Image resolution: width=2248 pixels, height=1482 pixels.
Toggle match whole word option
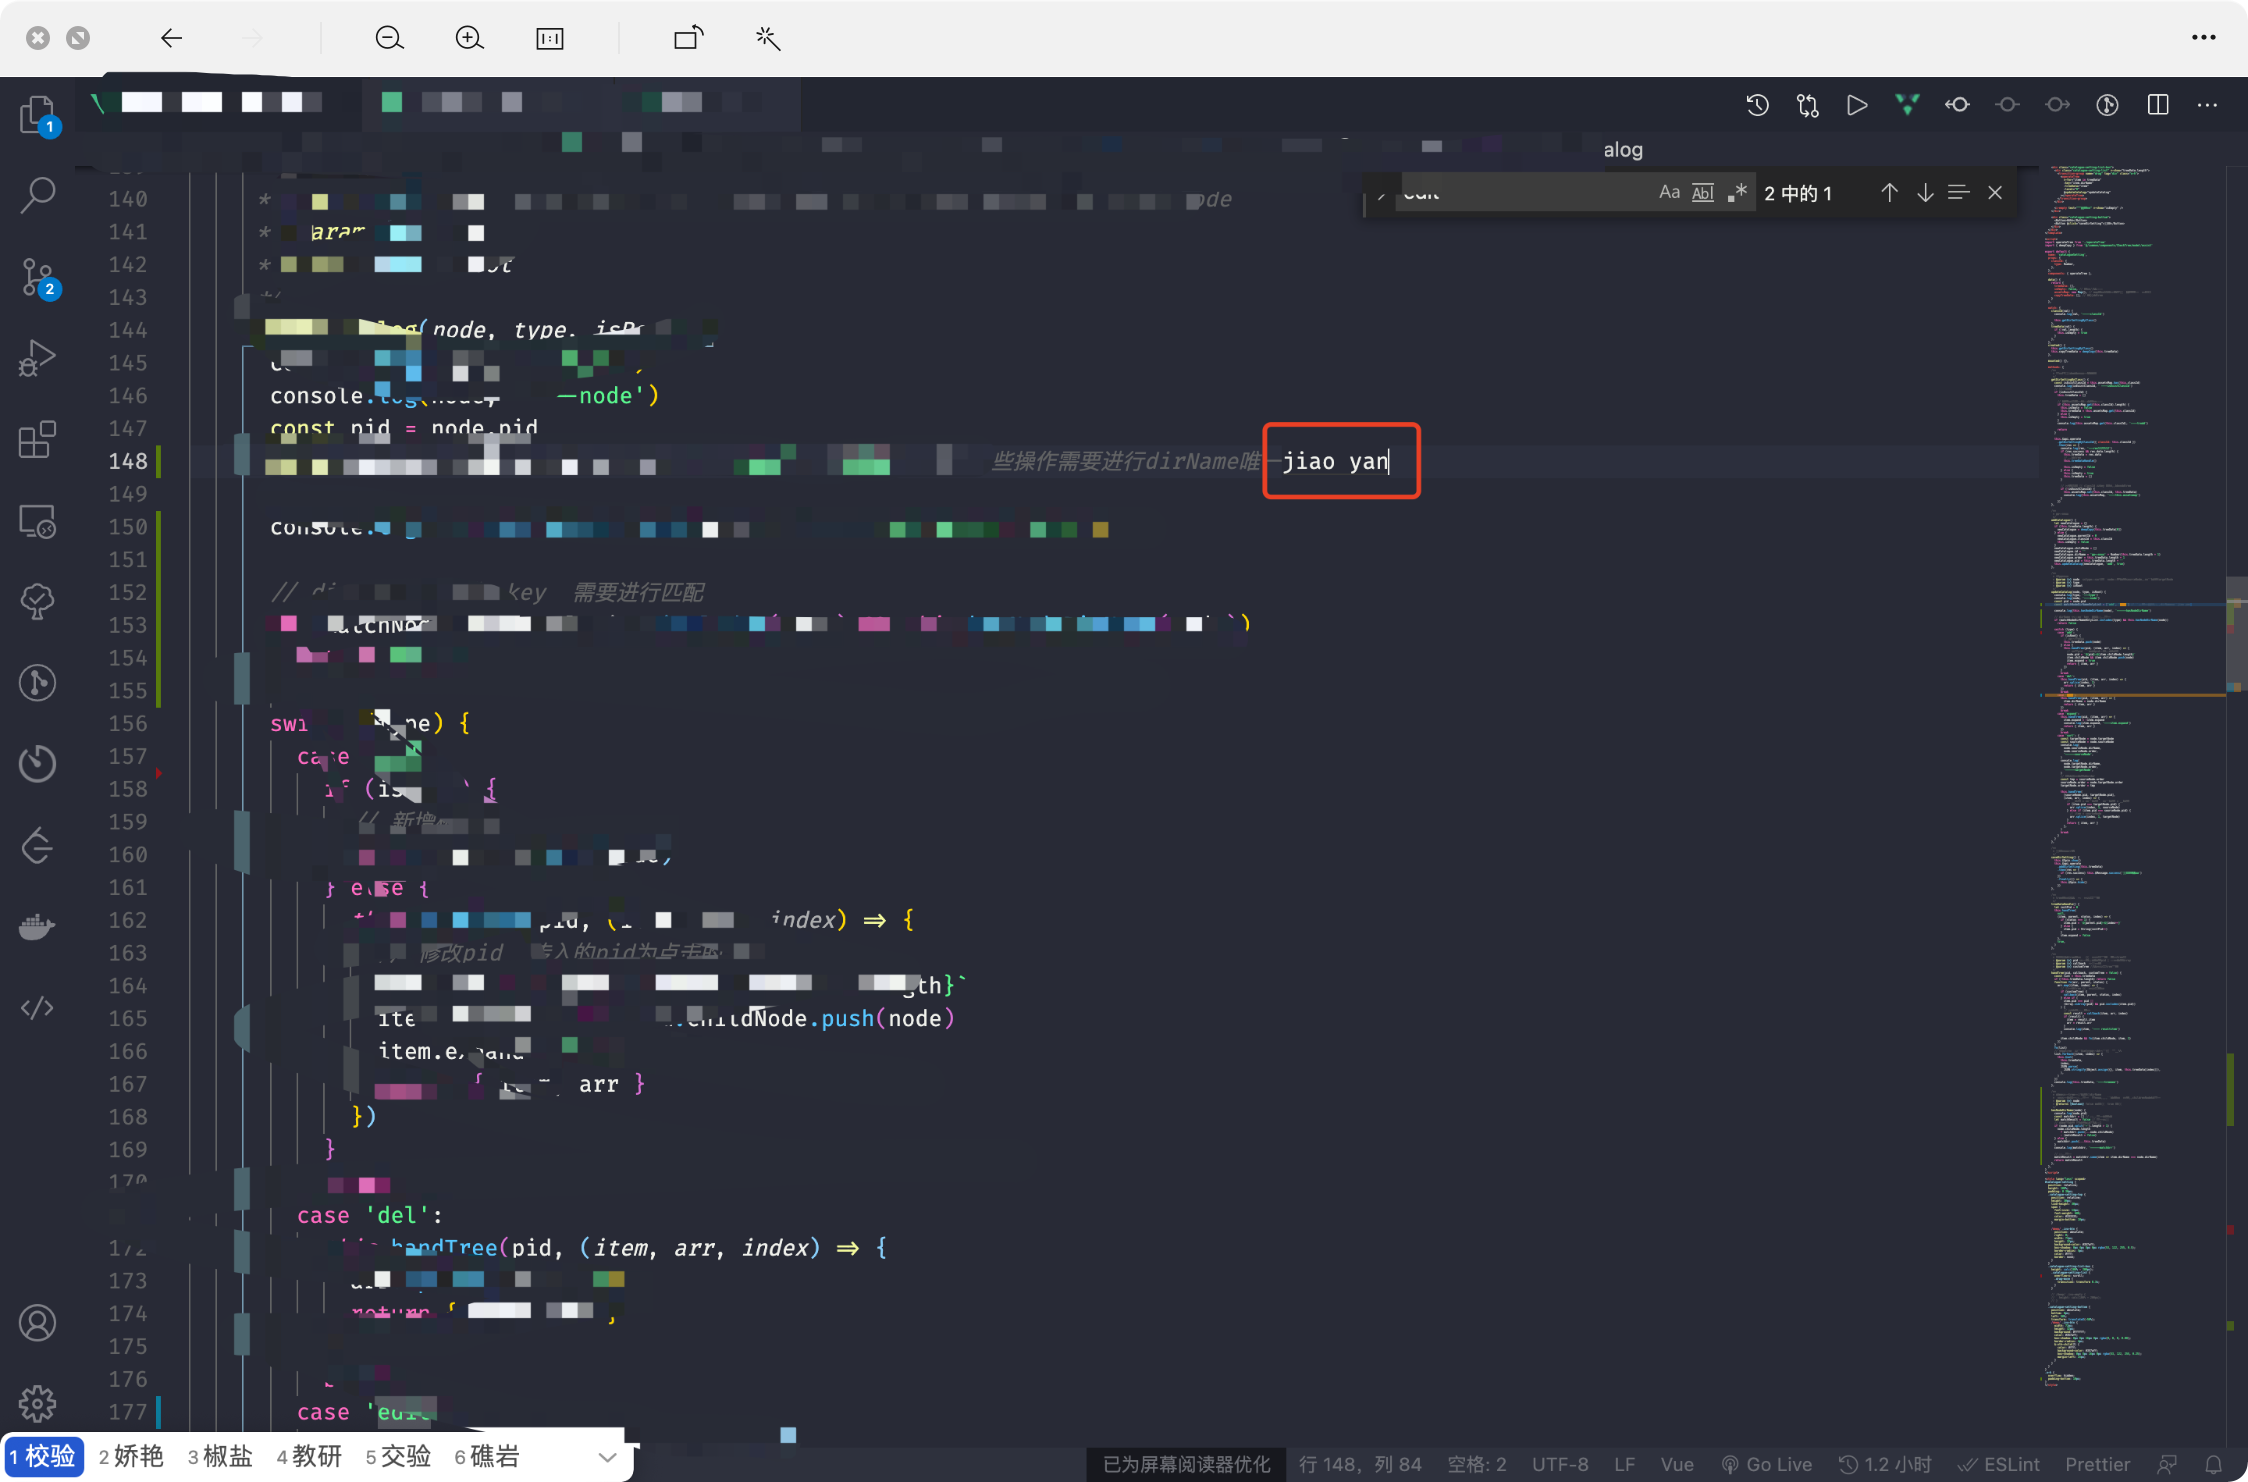[1702, 192]
